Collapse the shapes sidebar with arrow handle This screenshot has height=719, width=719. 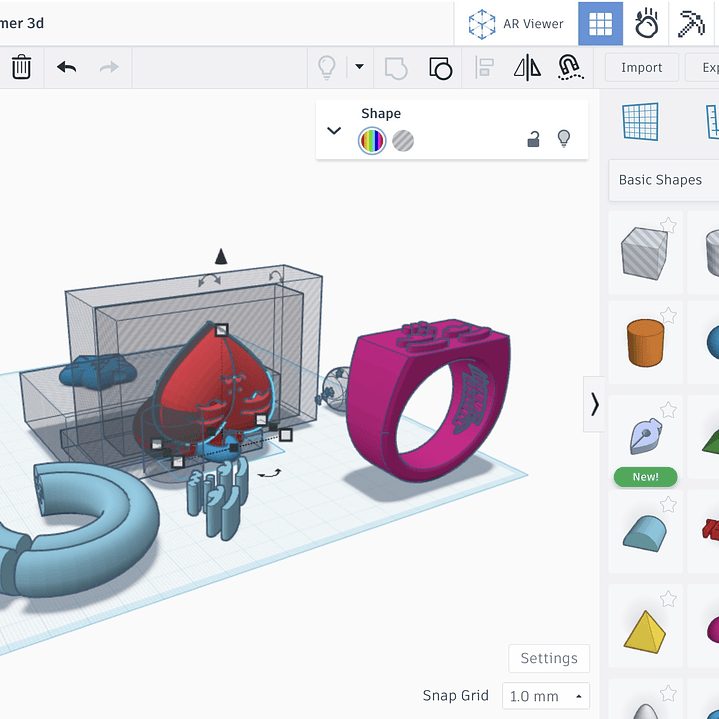tap(595, 404)
